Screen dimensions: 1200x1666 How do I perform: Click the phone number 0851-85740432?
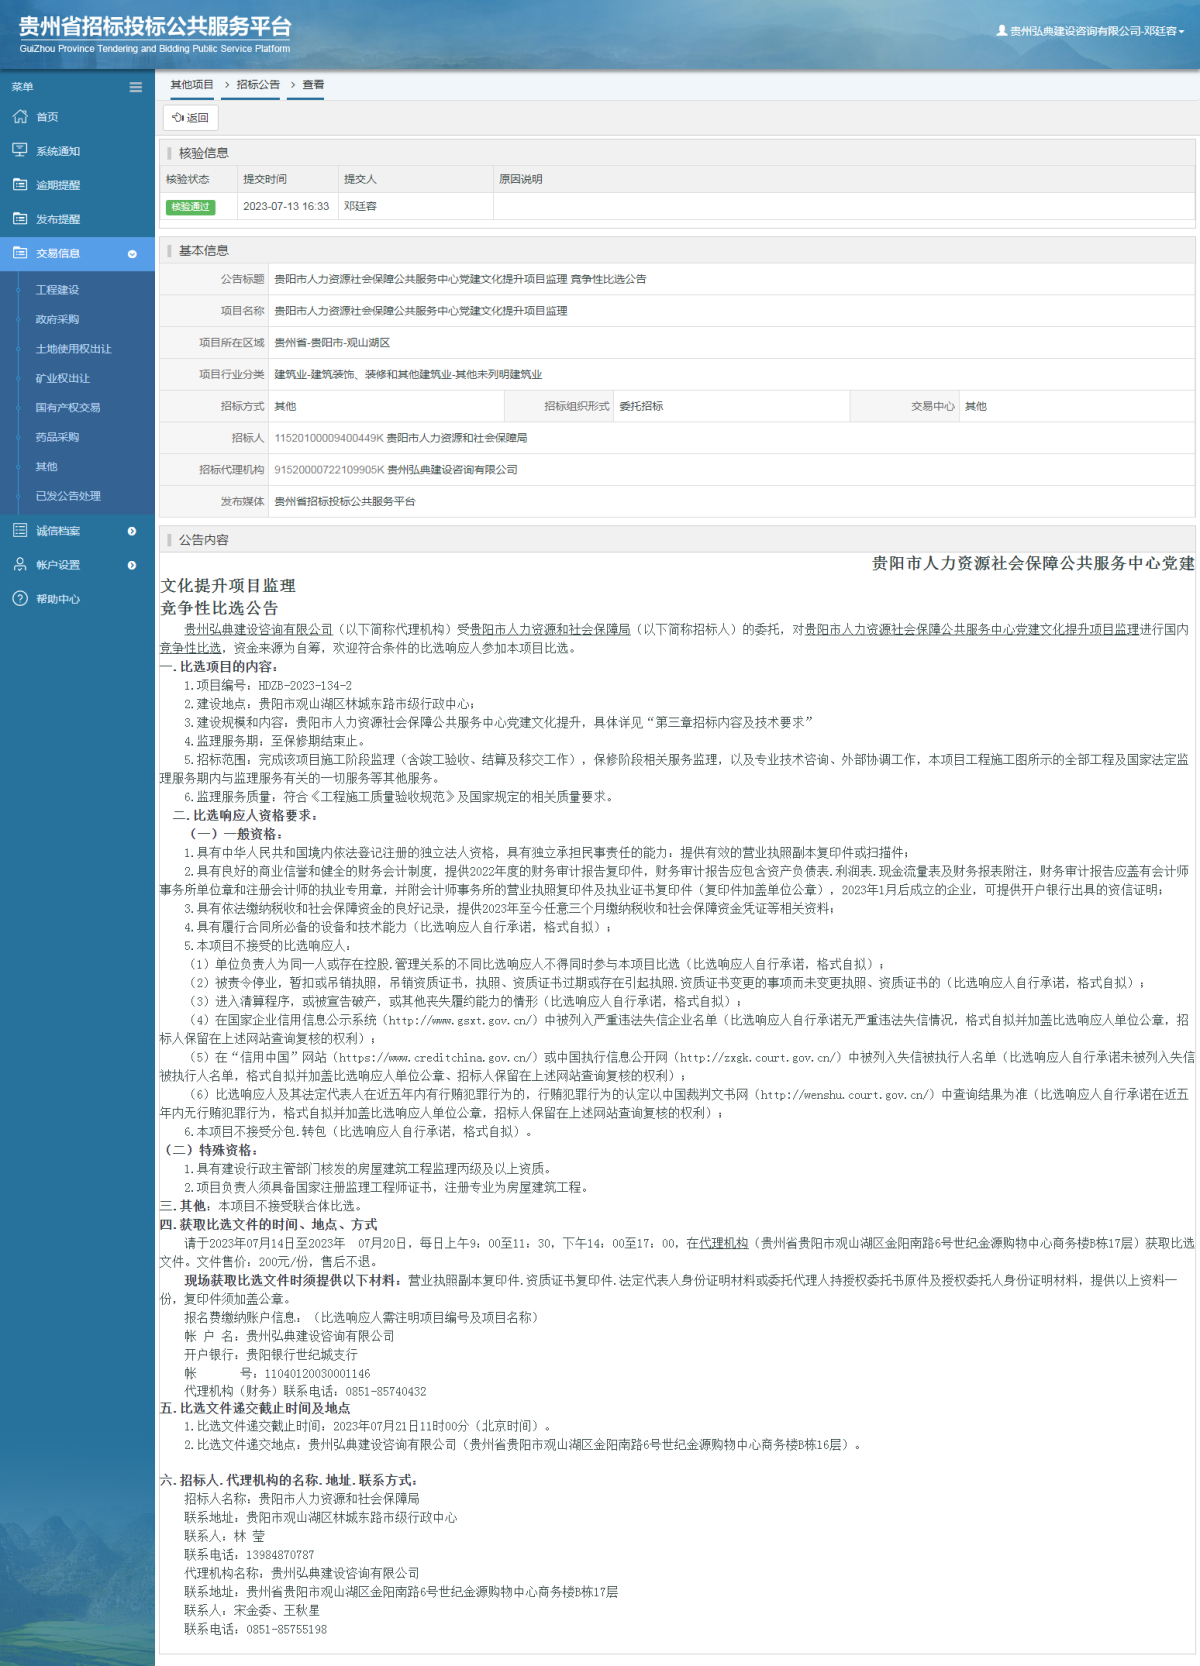click(386, 1392)
